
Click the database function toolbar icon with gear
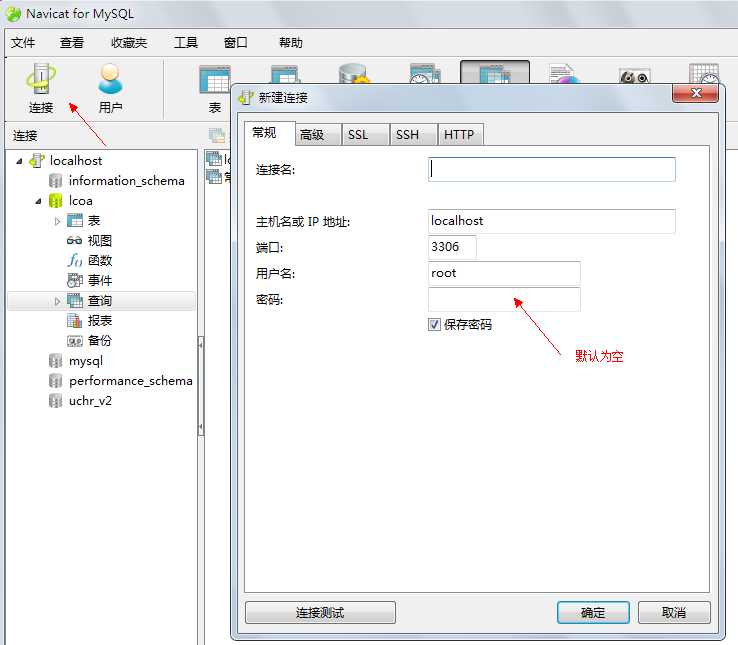[x=354, y=73]
